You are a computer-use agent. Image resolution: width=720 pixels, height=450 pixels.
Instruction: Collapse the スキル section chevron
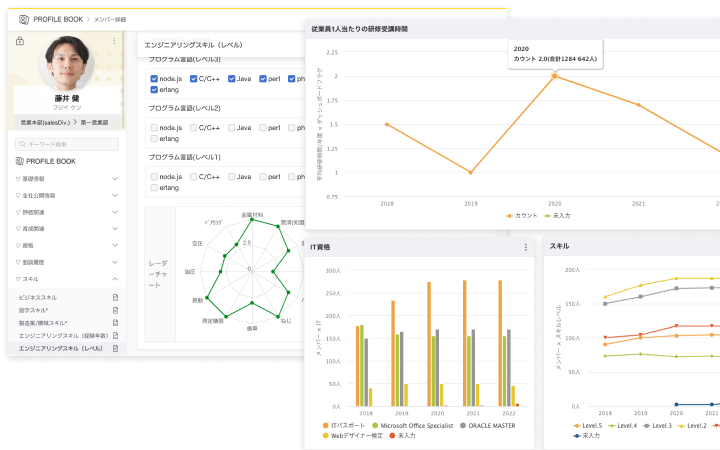(x=115, y=279)
